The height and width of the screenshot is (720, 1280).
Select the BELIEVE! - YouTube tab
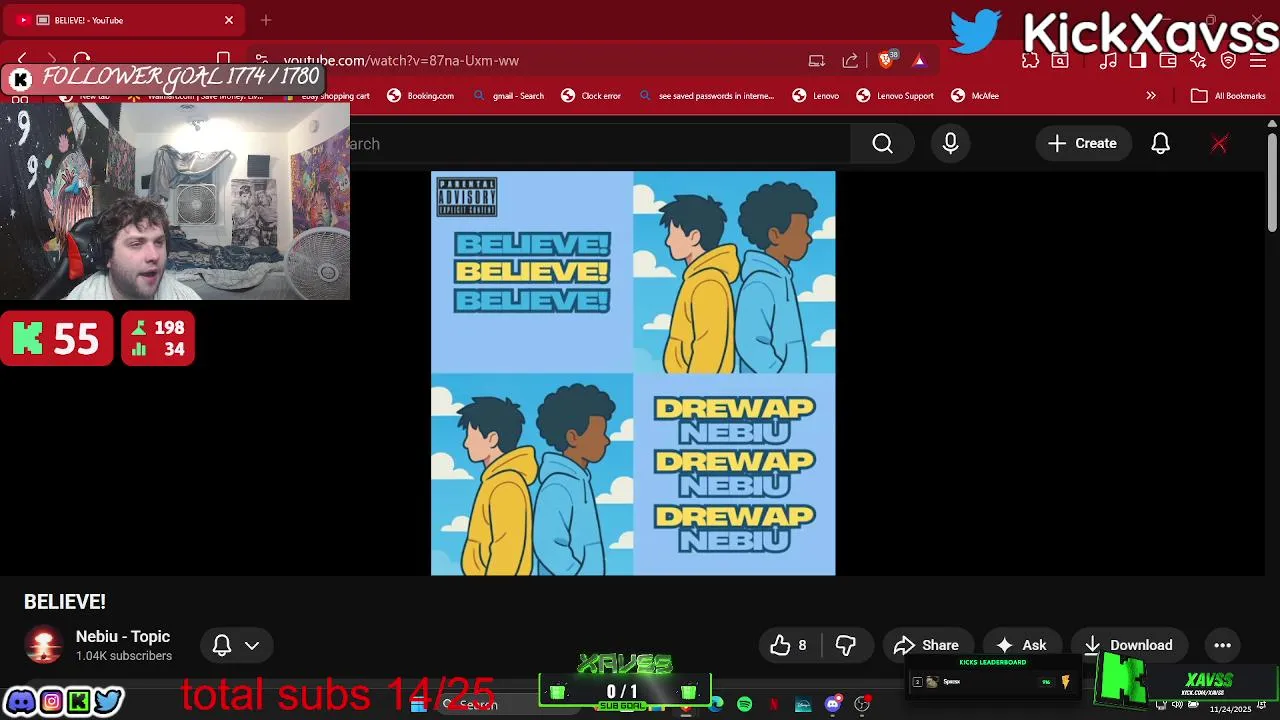tap(125, 20)
